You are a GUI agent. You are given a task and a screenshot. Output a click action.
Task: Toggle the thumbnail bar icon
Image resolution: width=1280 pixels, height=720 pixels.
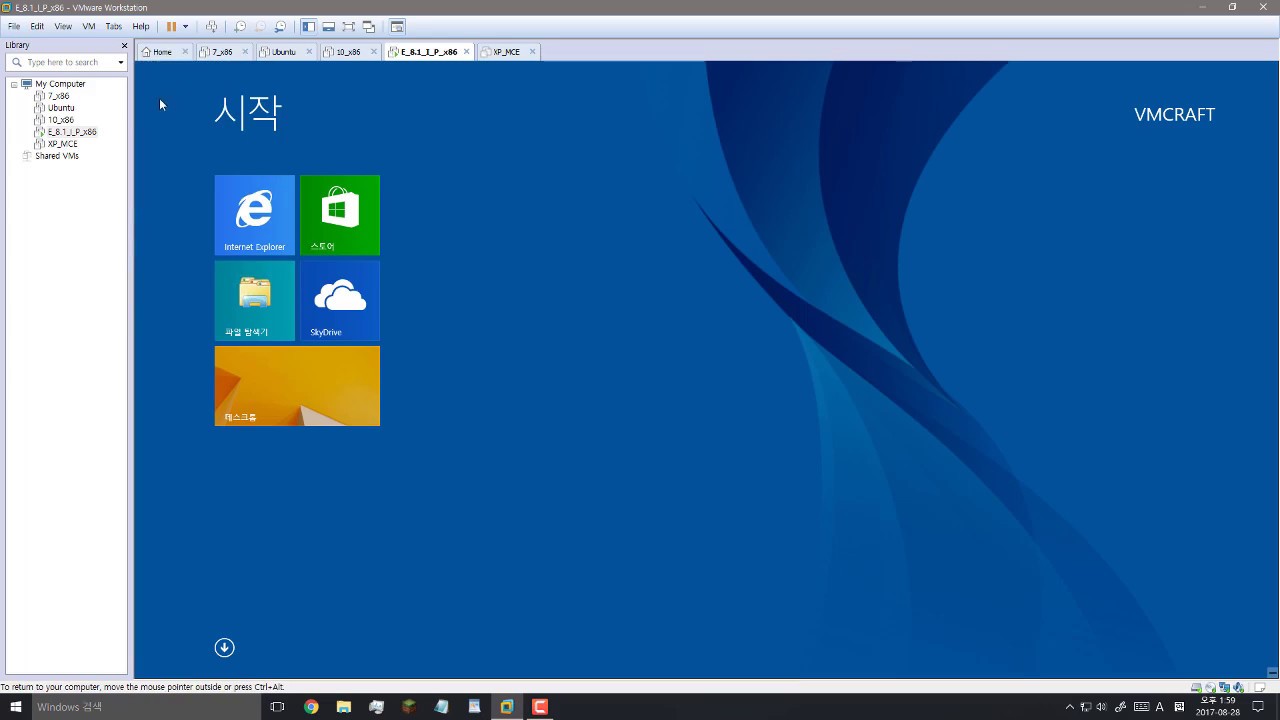[x=328, y=26]
